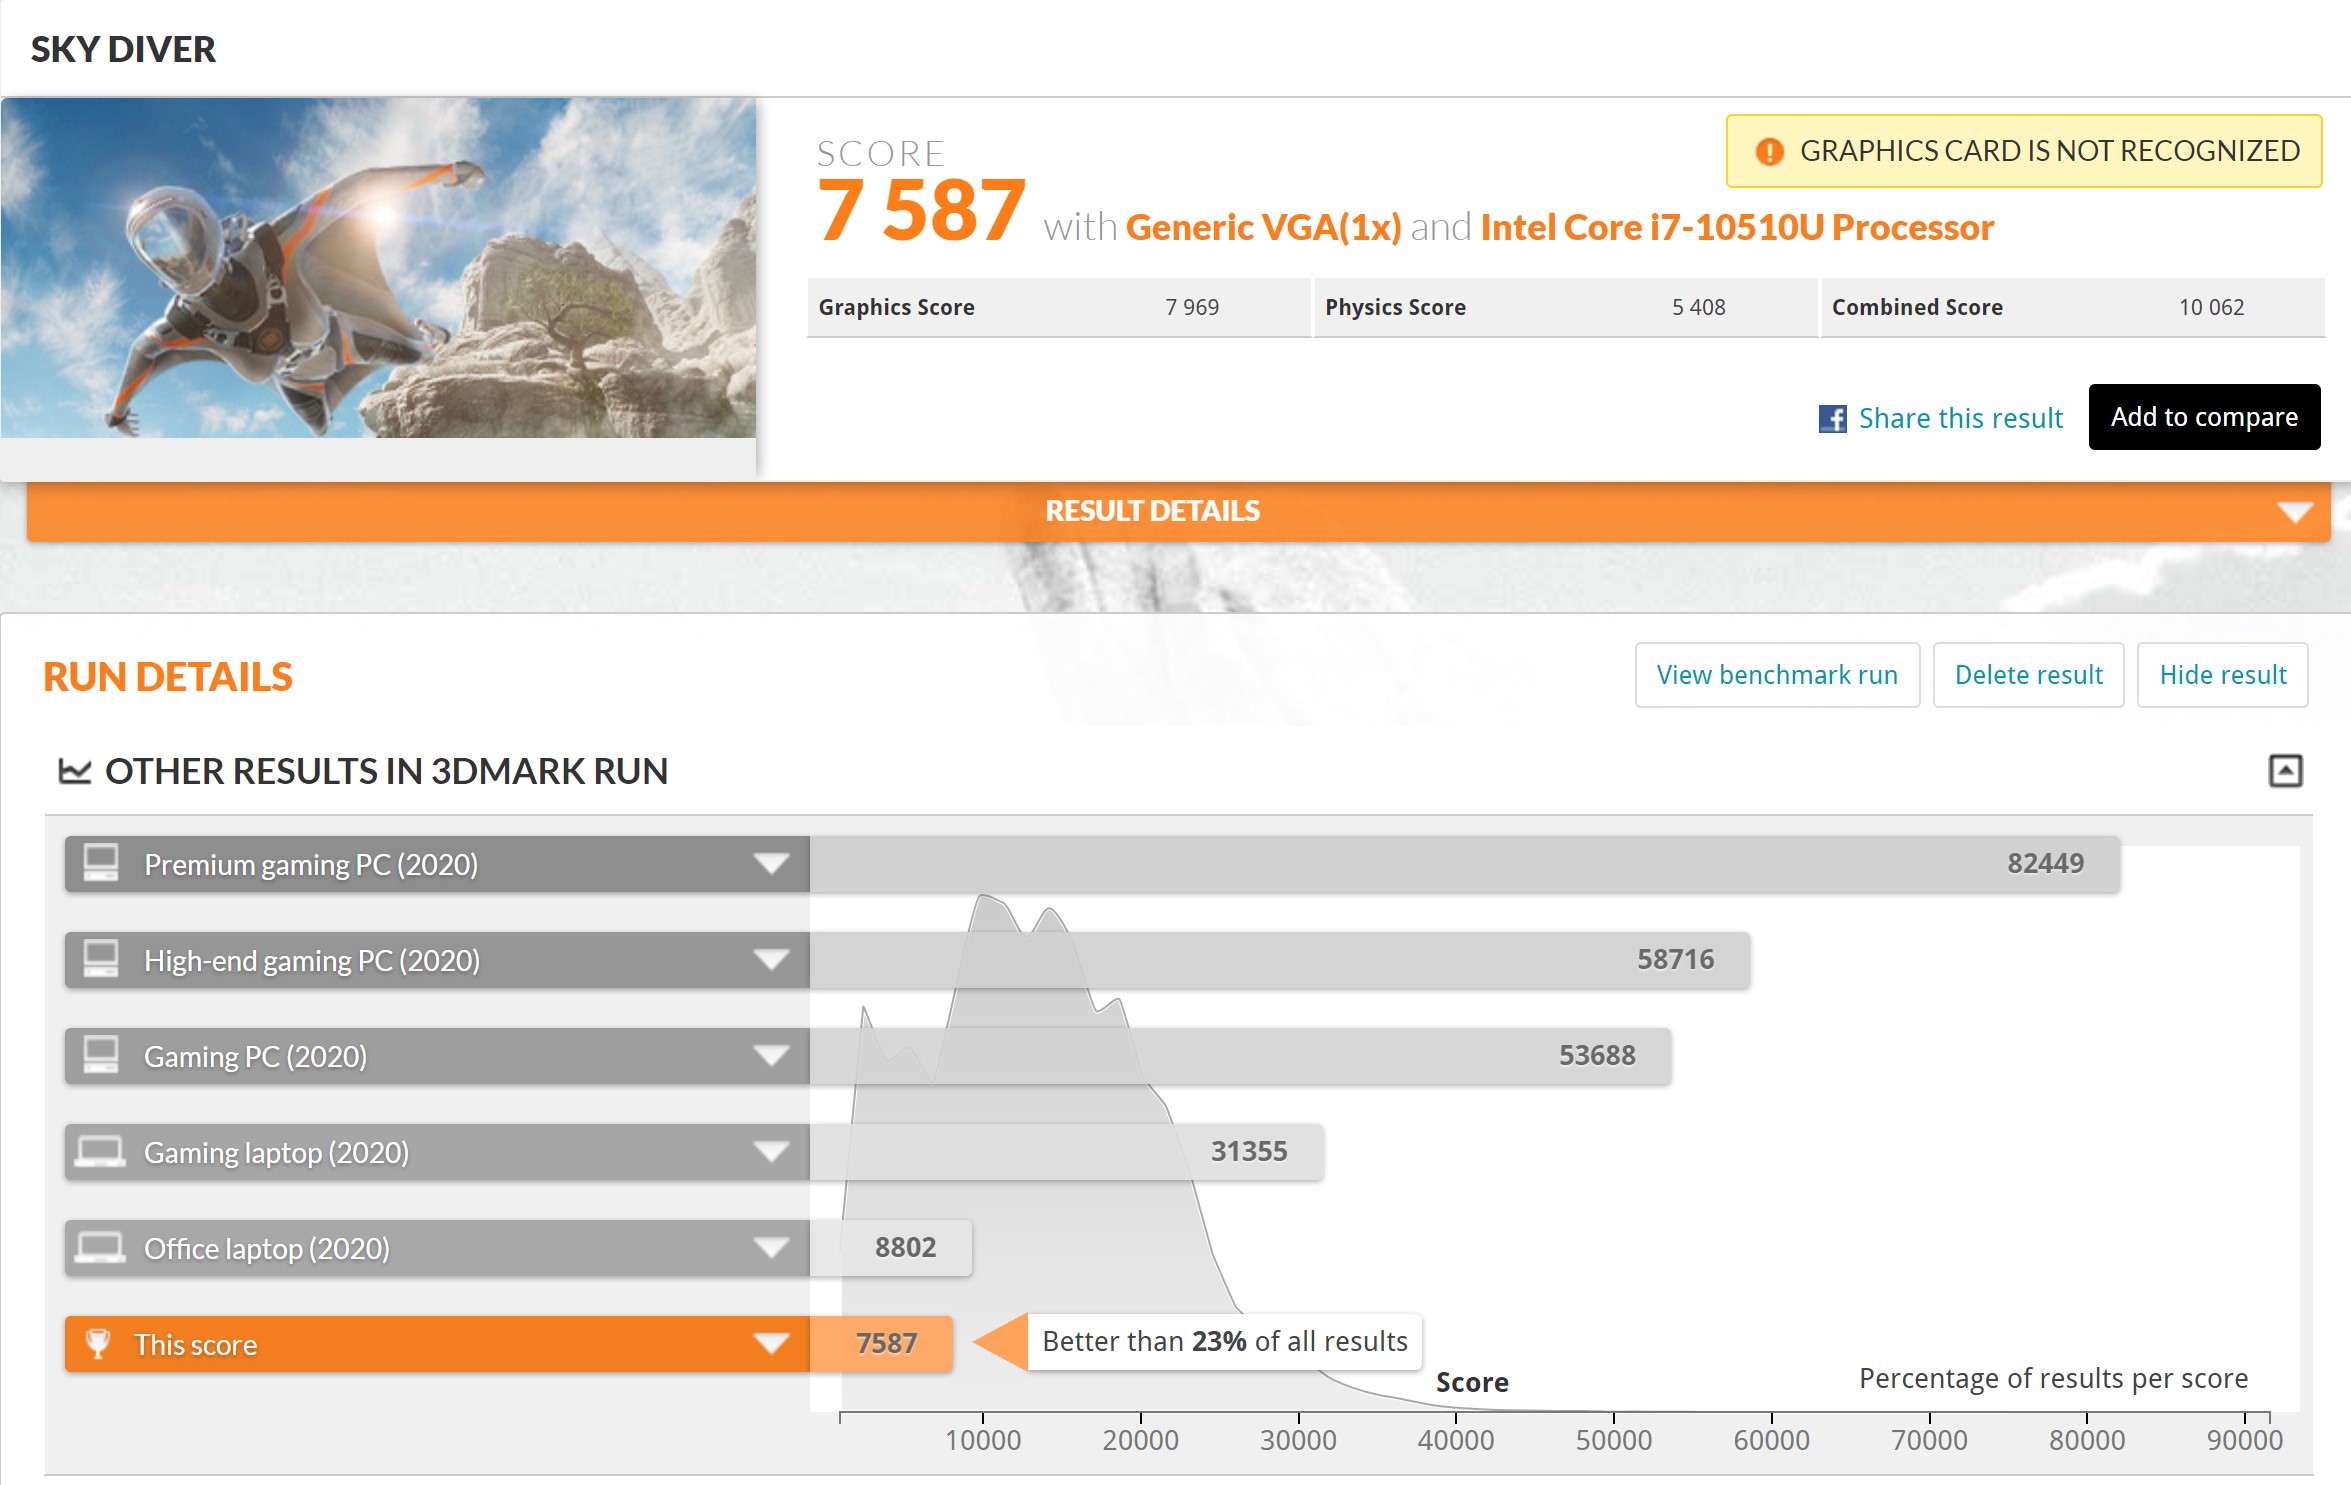Click the Office laptop (2020) label
Screen dimensions: 2351x1485
(x=267, y=1248)
